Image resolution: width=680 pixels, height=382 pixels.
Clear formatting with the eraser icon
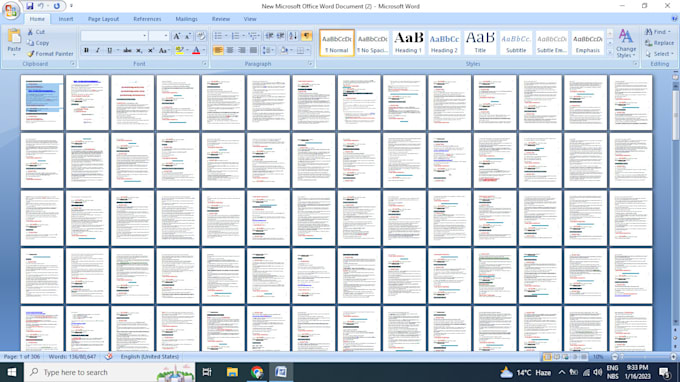(x=201, y=36)
